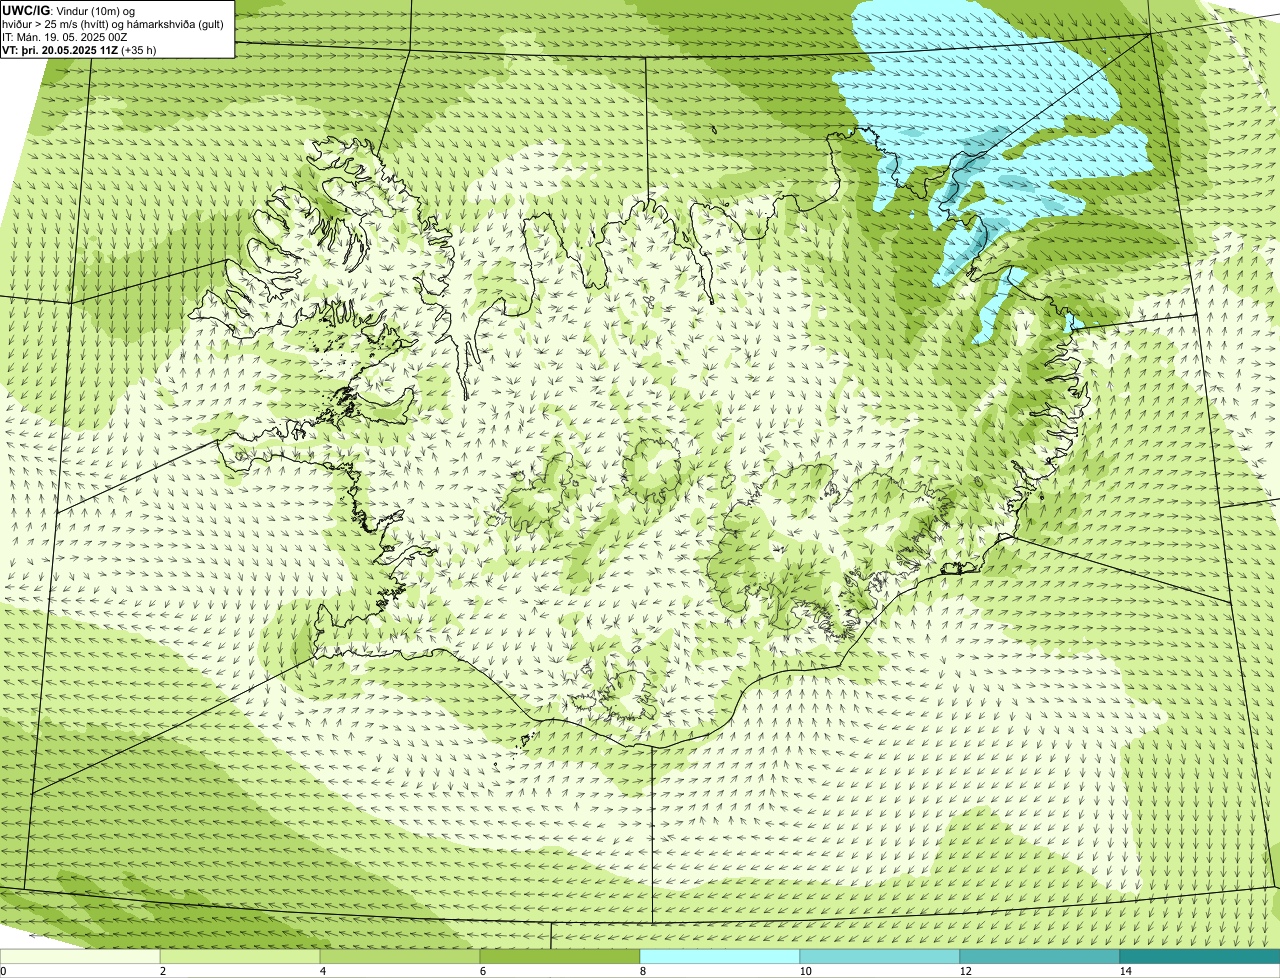Click the light teal 10–12 m/s legend segment

pos(880,957)
